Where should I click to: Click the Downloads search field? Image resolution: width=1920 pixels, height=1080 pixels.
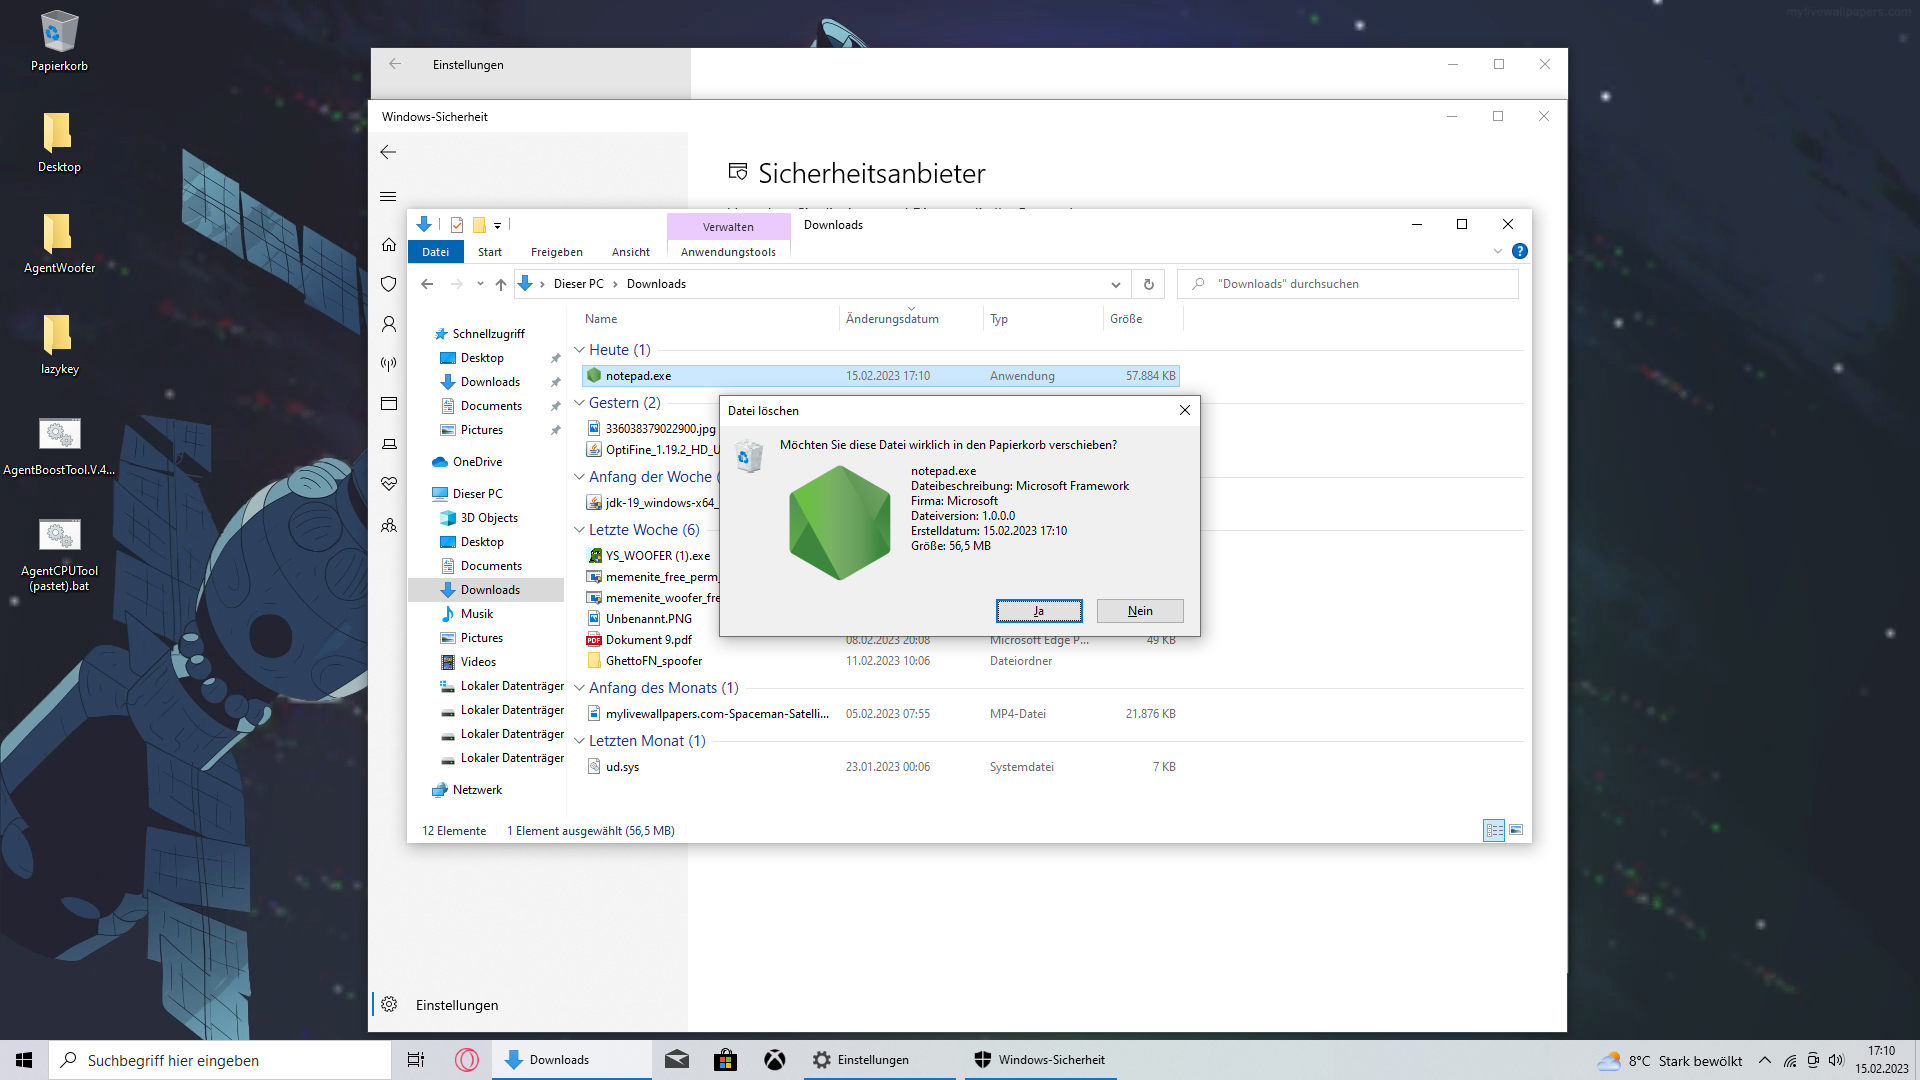point(1350,284)
